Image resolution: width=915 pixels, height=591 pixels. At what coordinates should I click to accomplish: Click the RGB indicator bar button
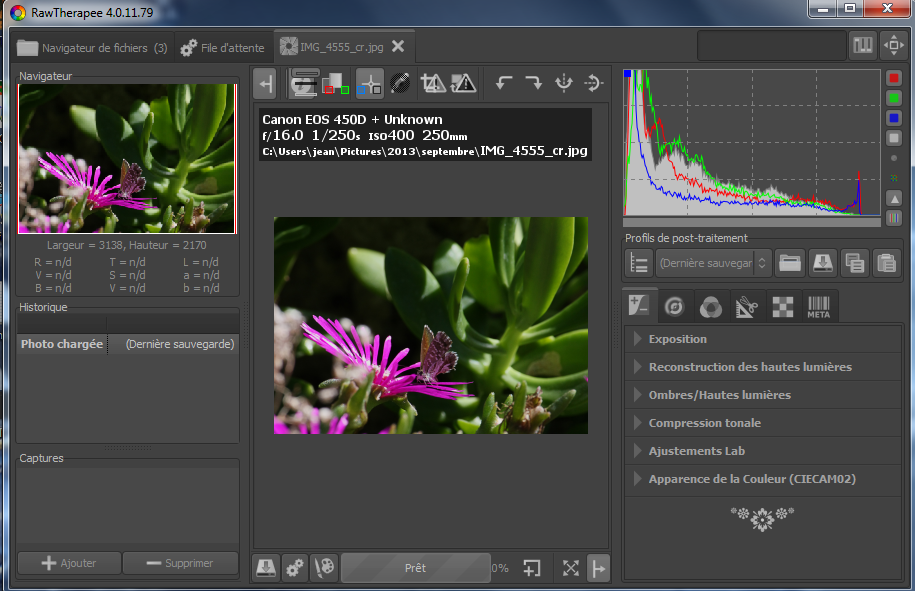click(893, 218)
